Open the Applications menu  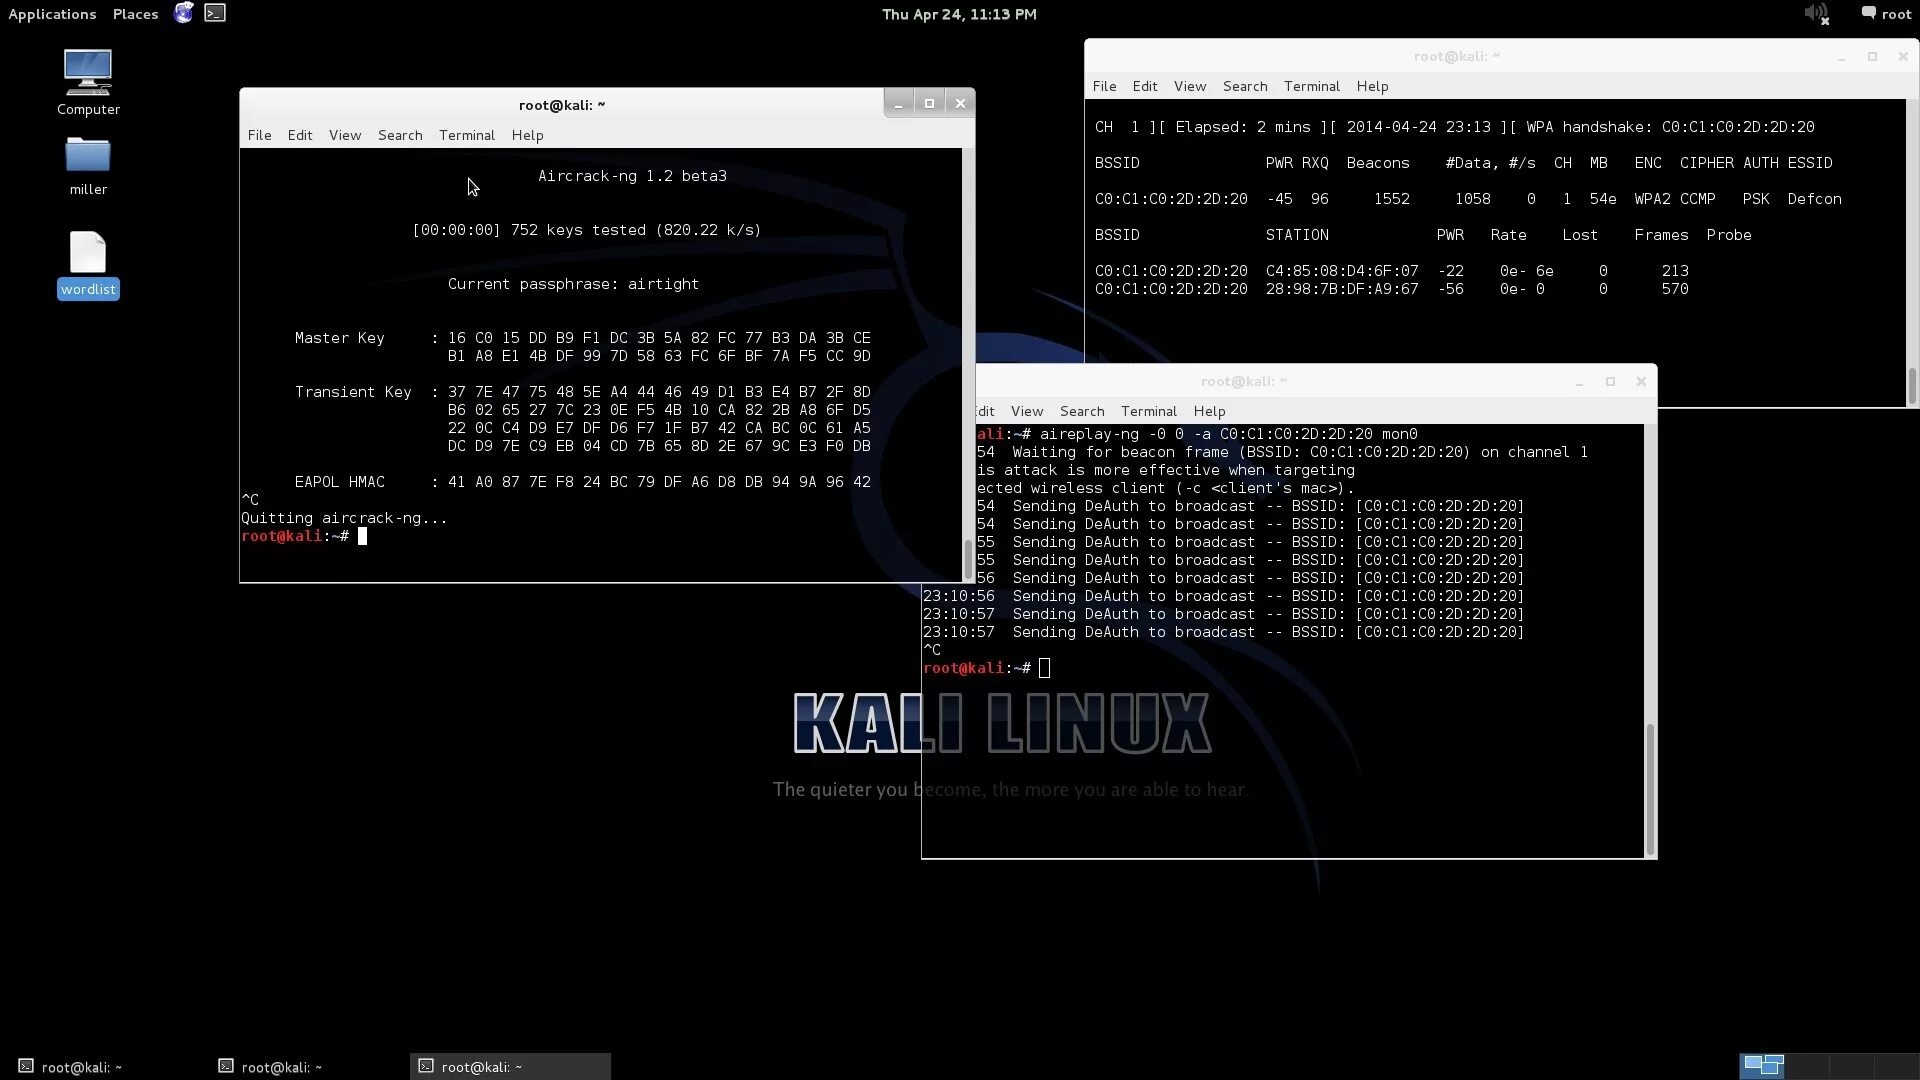[52, 14]
